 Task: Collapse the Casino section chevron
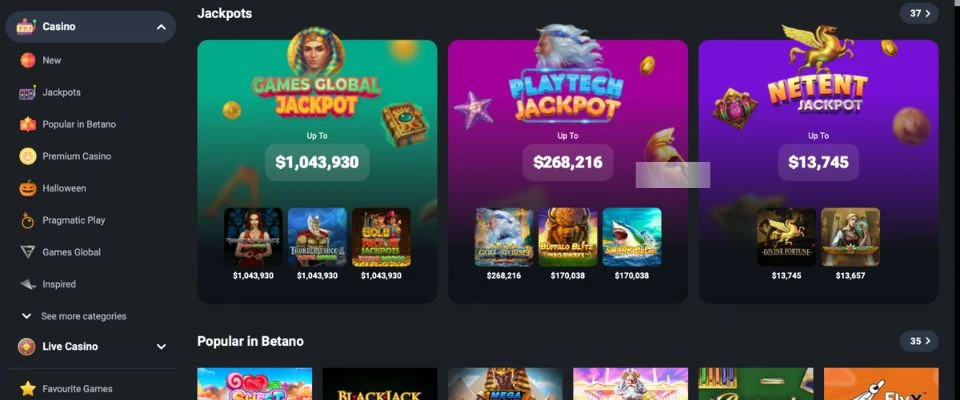click(x=161, y=27)
